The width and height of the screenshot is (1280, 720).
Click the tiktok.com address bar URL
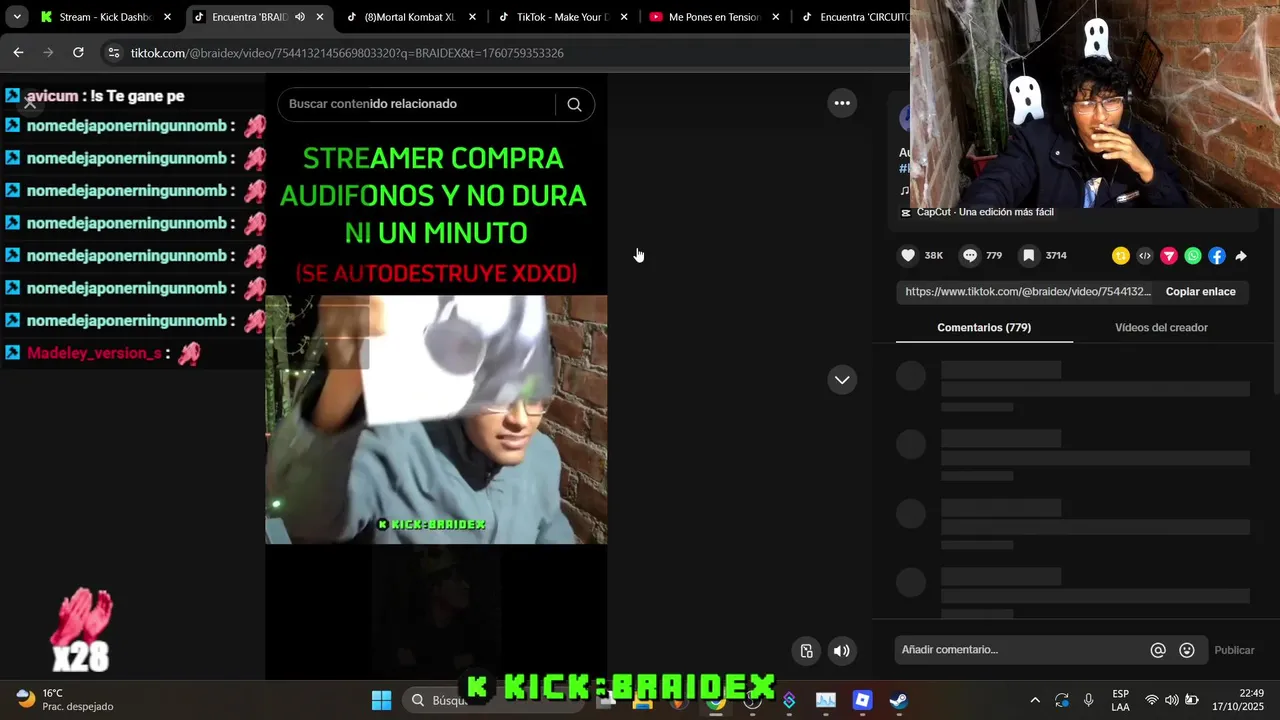[347, 53]
